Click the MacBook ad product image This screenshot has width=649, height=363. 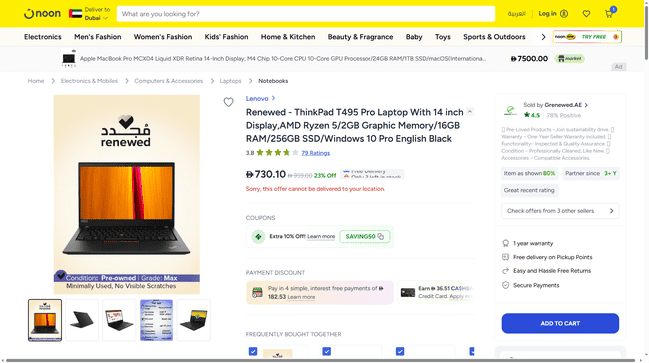tap(69, 58)
